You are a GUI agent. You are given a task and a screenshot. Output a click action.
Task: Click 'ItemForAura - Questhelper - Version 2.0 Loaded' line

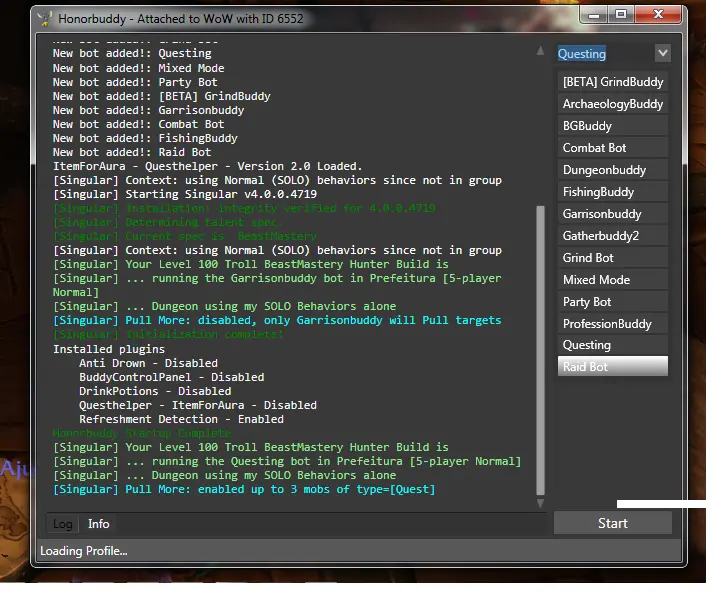point(207,166)
